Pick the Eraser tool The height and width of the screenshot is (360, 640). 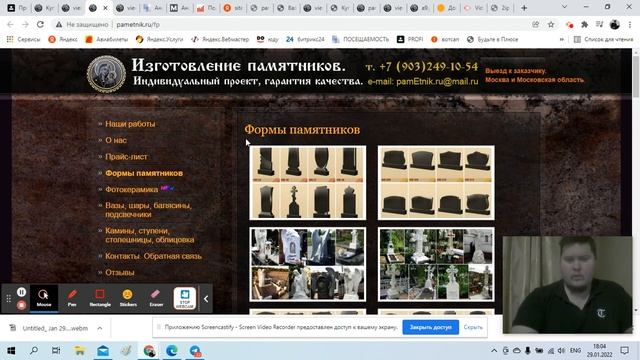(156, 298)
